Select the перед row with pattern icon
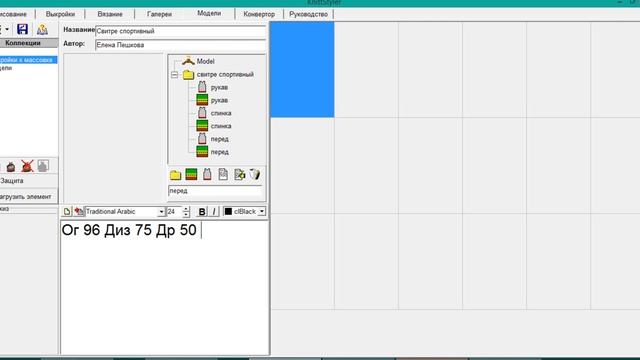This screenshot has height=360, width=640. tap(213, 139)
